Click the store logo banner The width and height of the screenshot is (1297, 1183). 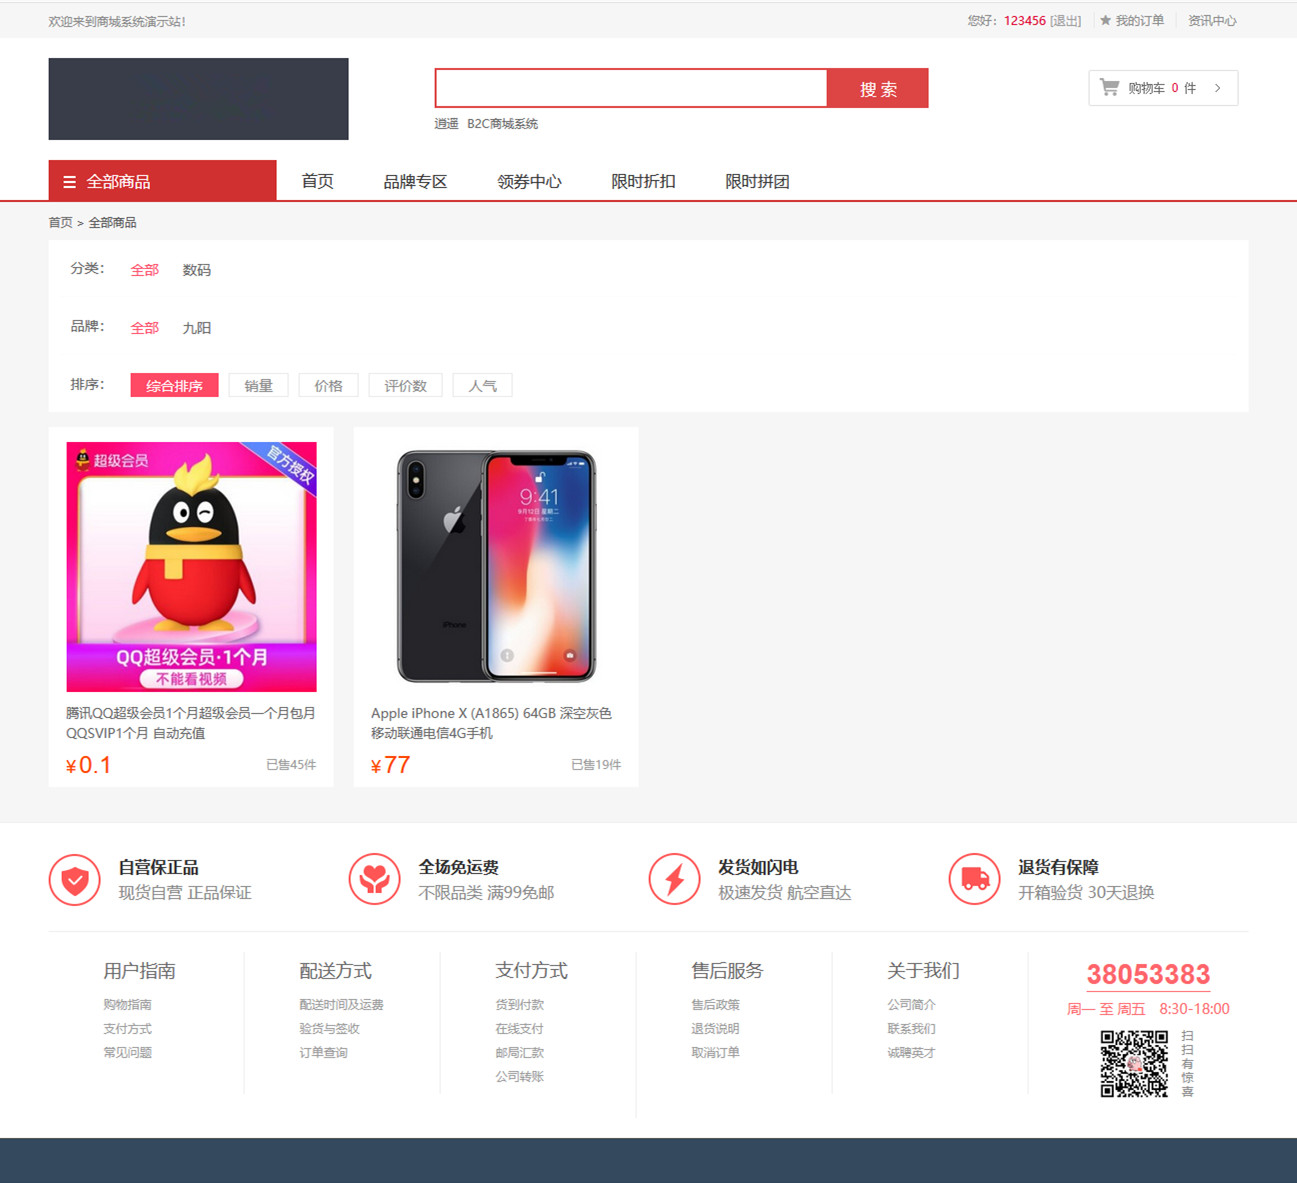(x=198, y=99)
